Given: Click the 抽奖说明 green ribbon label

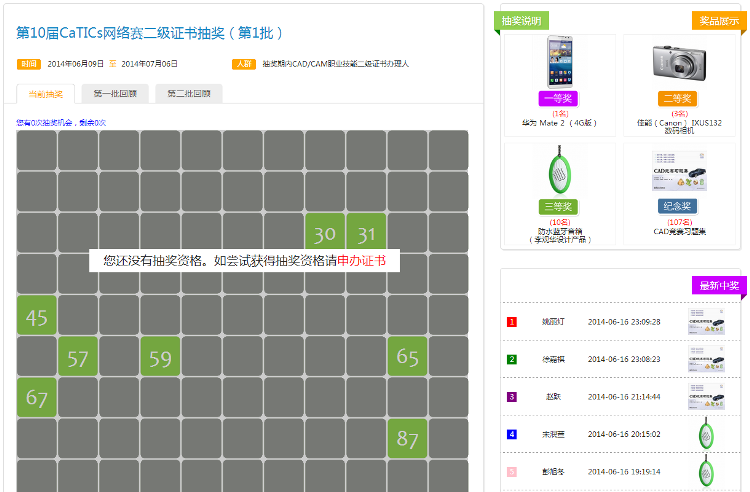Looking at the screenshot, I should click(521, 20).
